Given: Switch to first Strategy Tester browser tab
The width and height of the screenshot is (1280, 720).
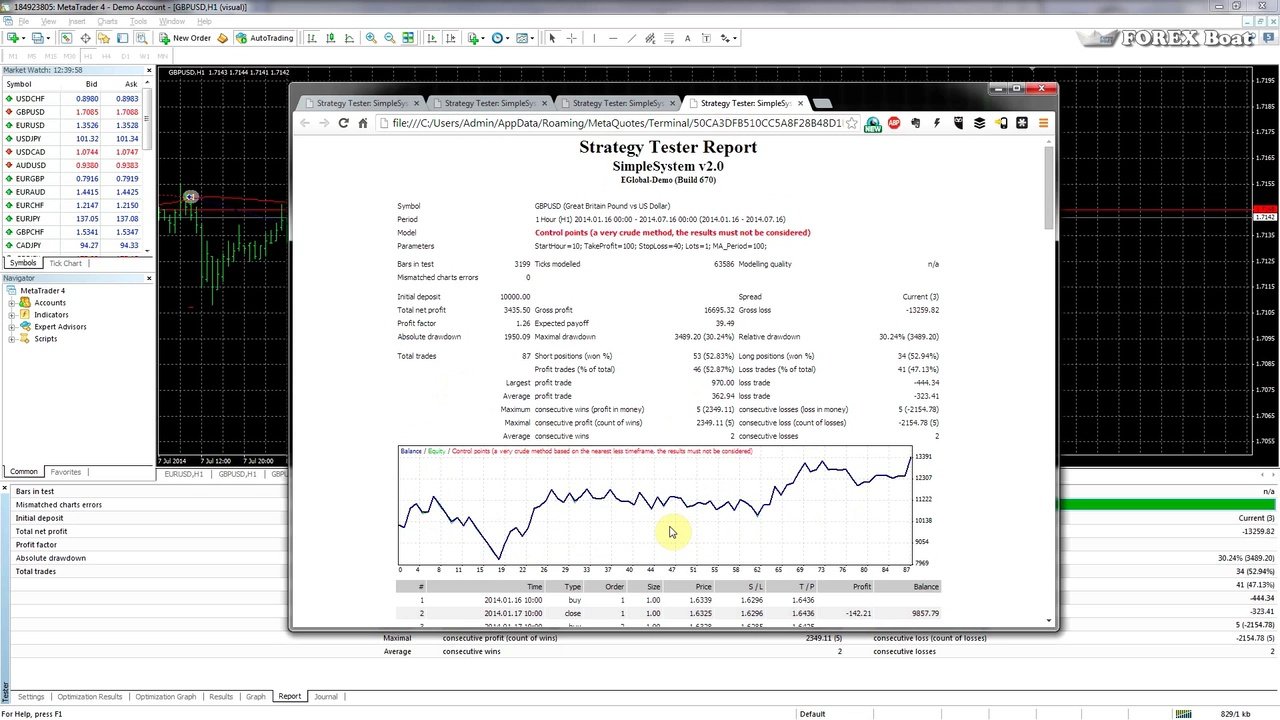Looking at the screenshot, I should coord(361,103).
